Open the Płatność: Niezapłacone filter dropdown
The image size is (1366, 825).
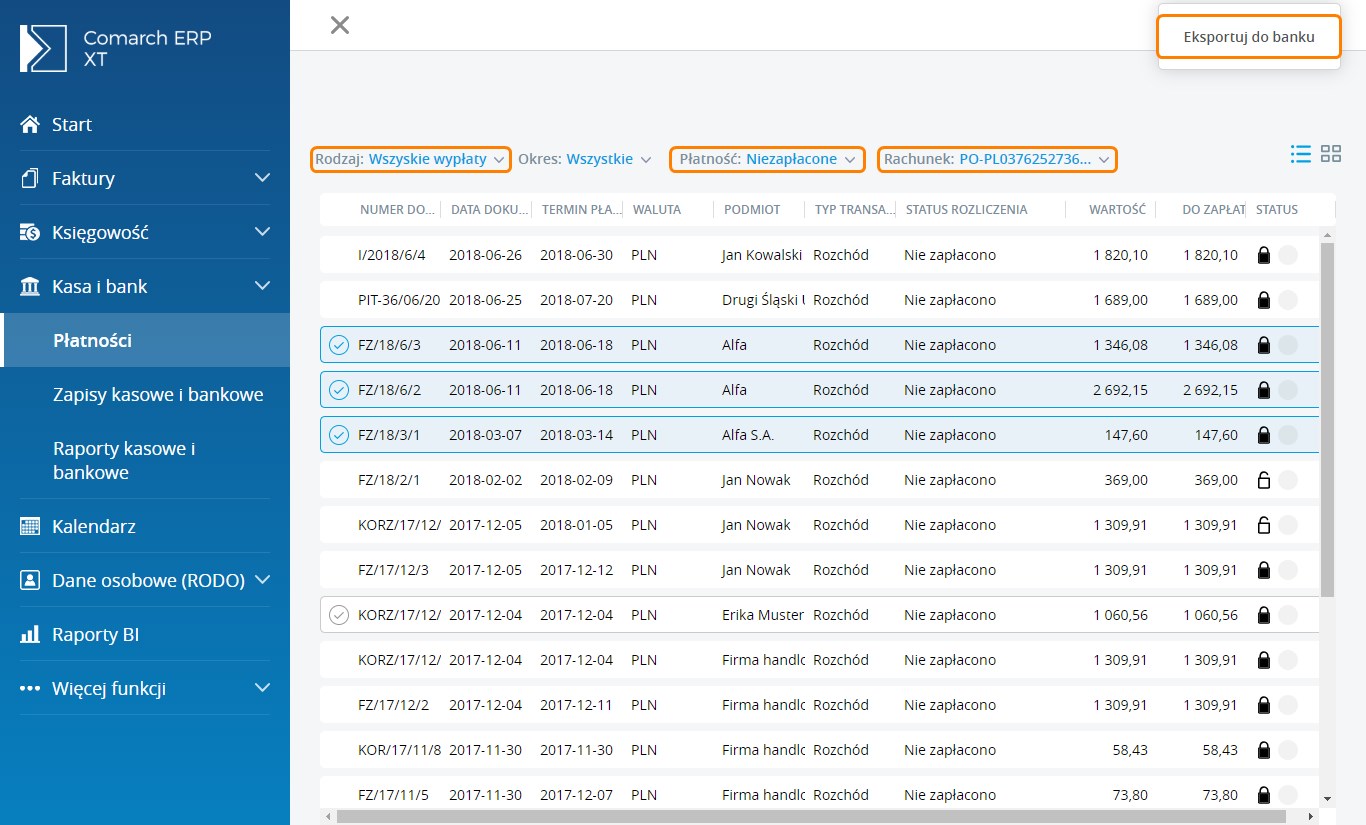tap(767, 159)
